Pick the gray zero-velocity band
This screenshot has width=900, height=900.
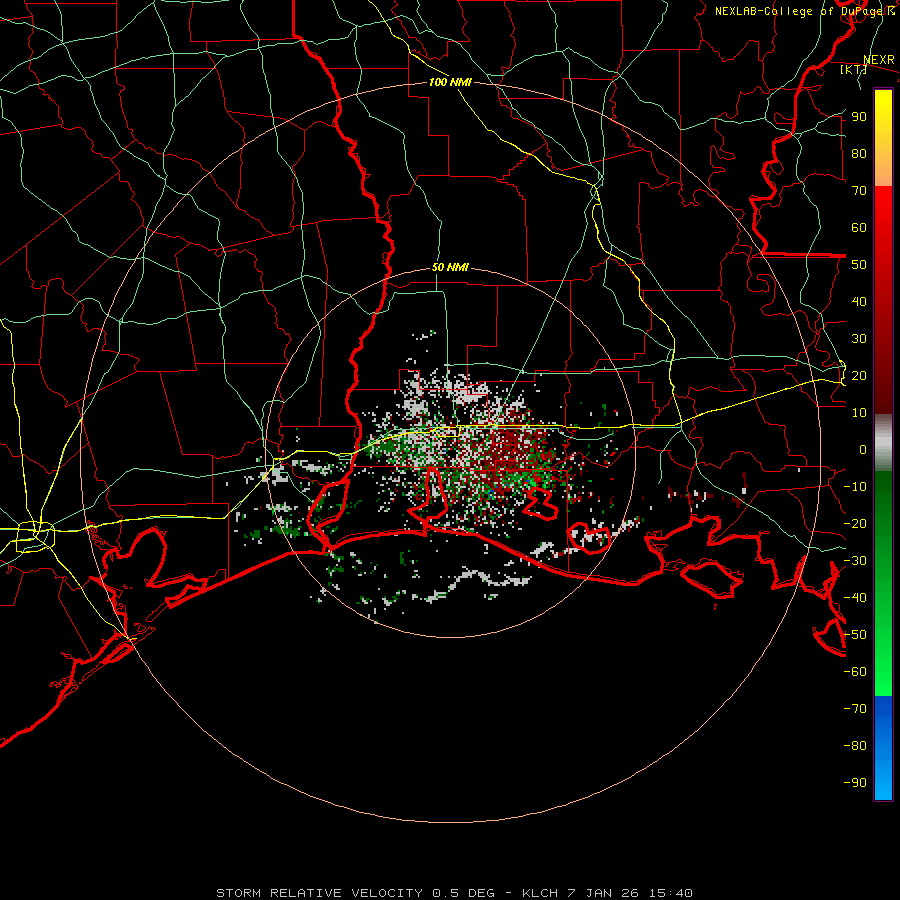click(x=883, y=443)
